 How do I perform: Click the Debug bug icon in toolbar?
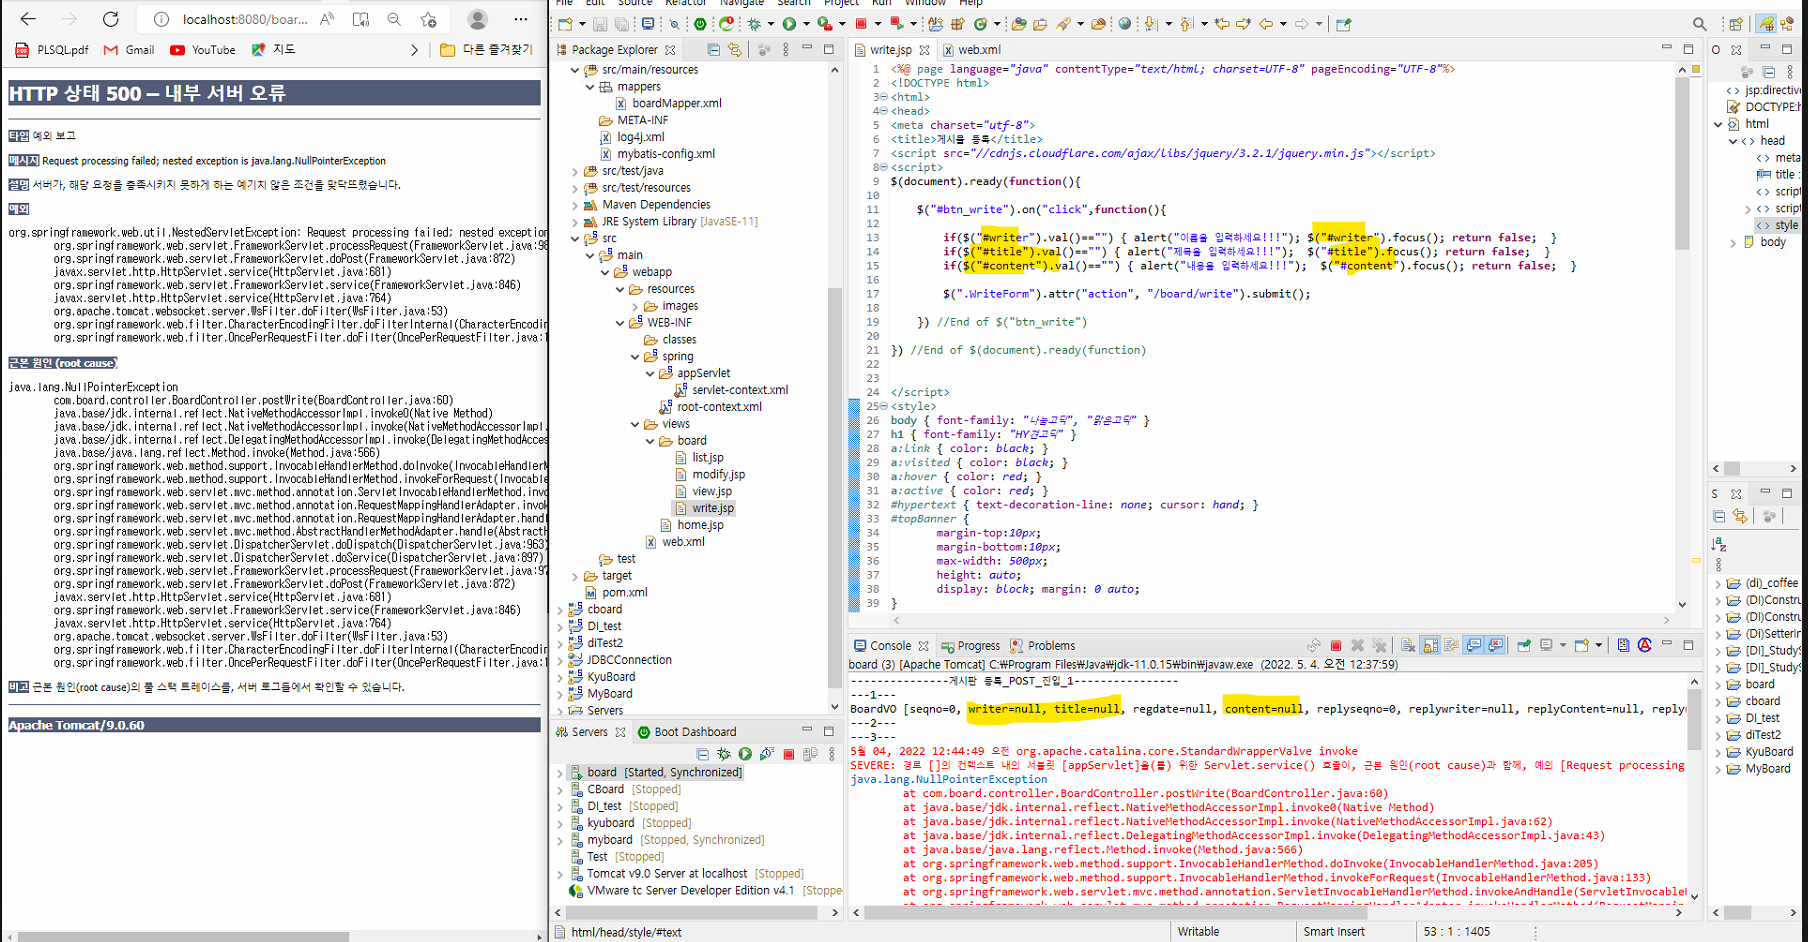755,24
